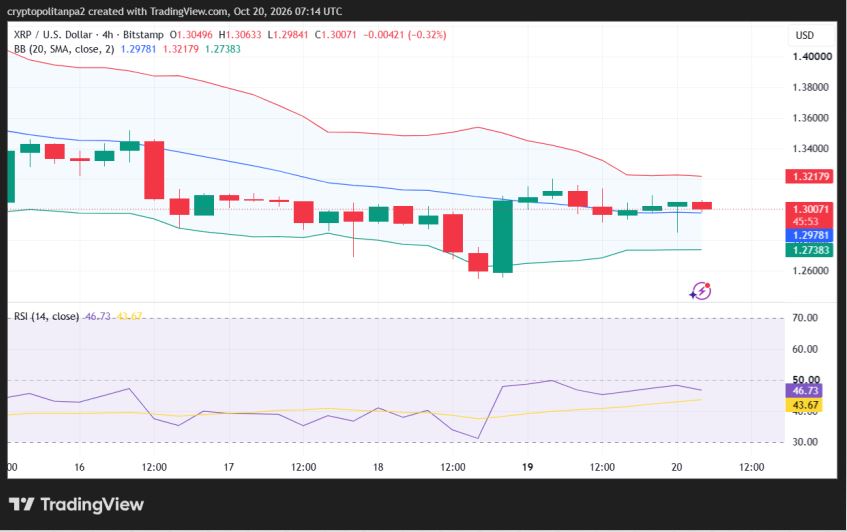
Task: Click the 1.38000 price axis value
Action: coord(810,87)
